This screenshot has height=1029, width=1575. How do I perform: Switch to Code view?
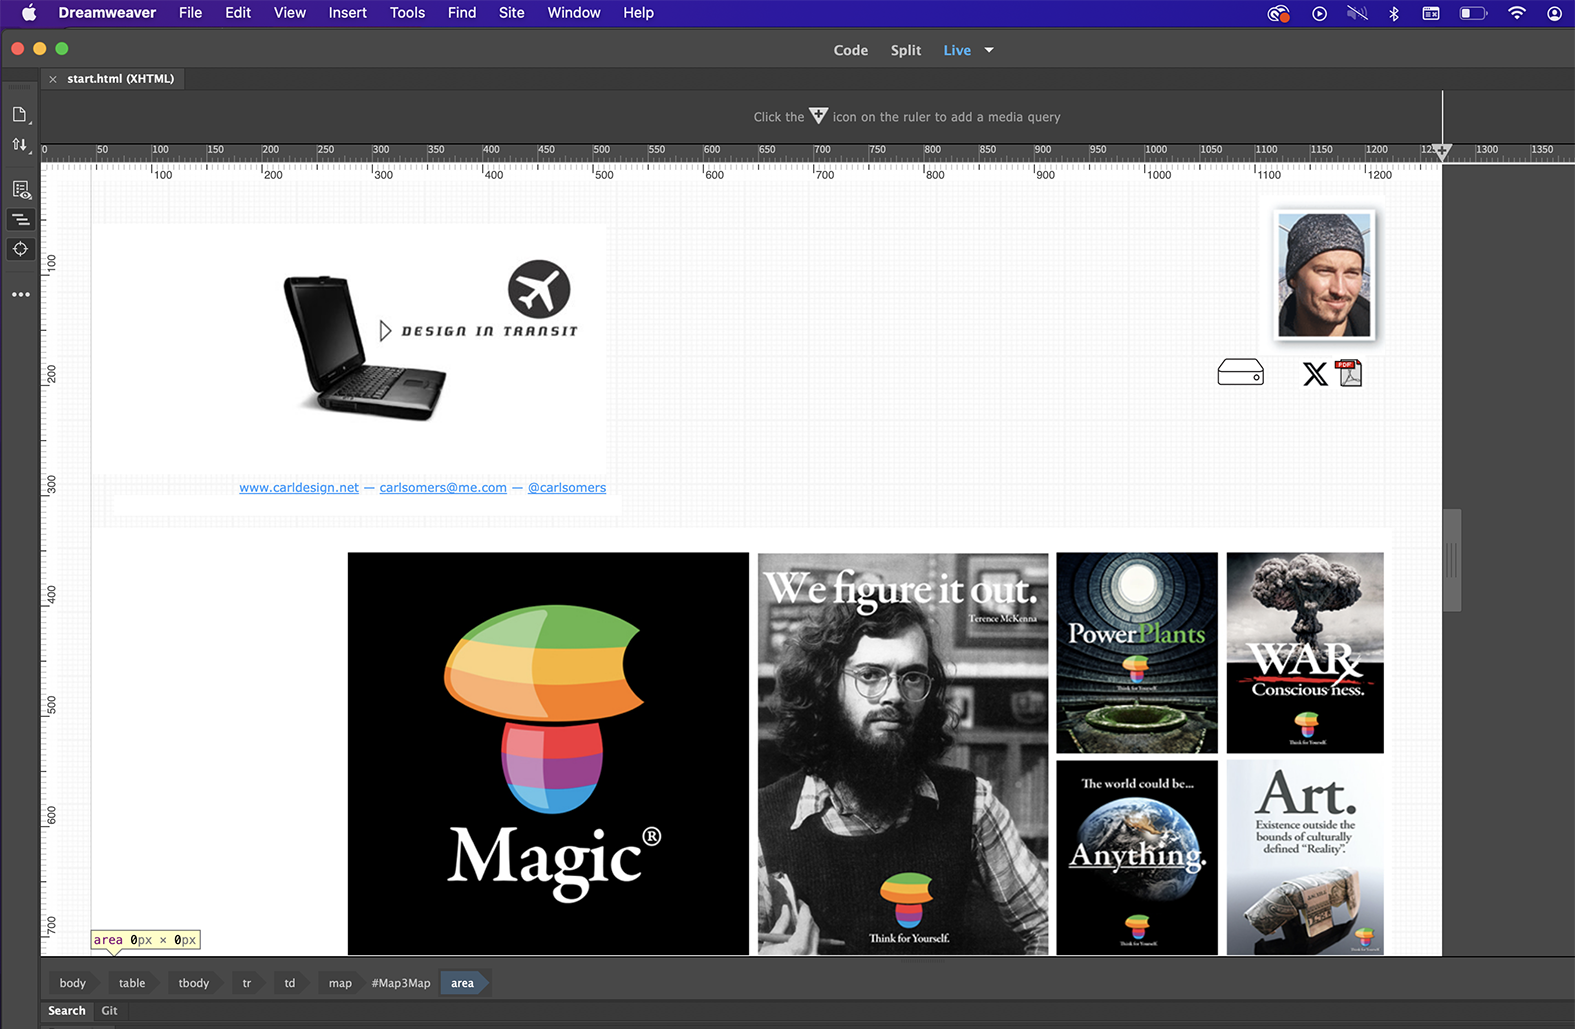[850, 50]
